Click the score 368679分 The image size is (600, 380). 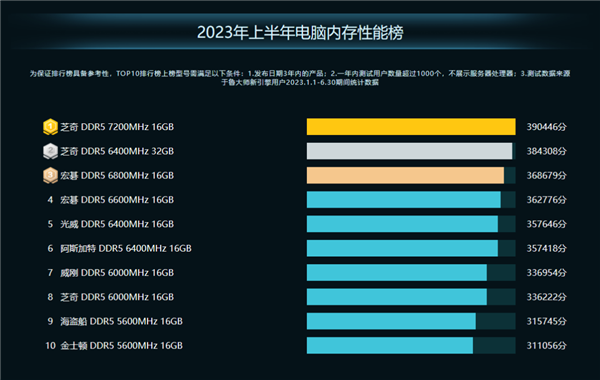pyautogui.click(x=546, y=176)
